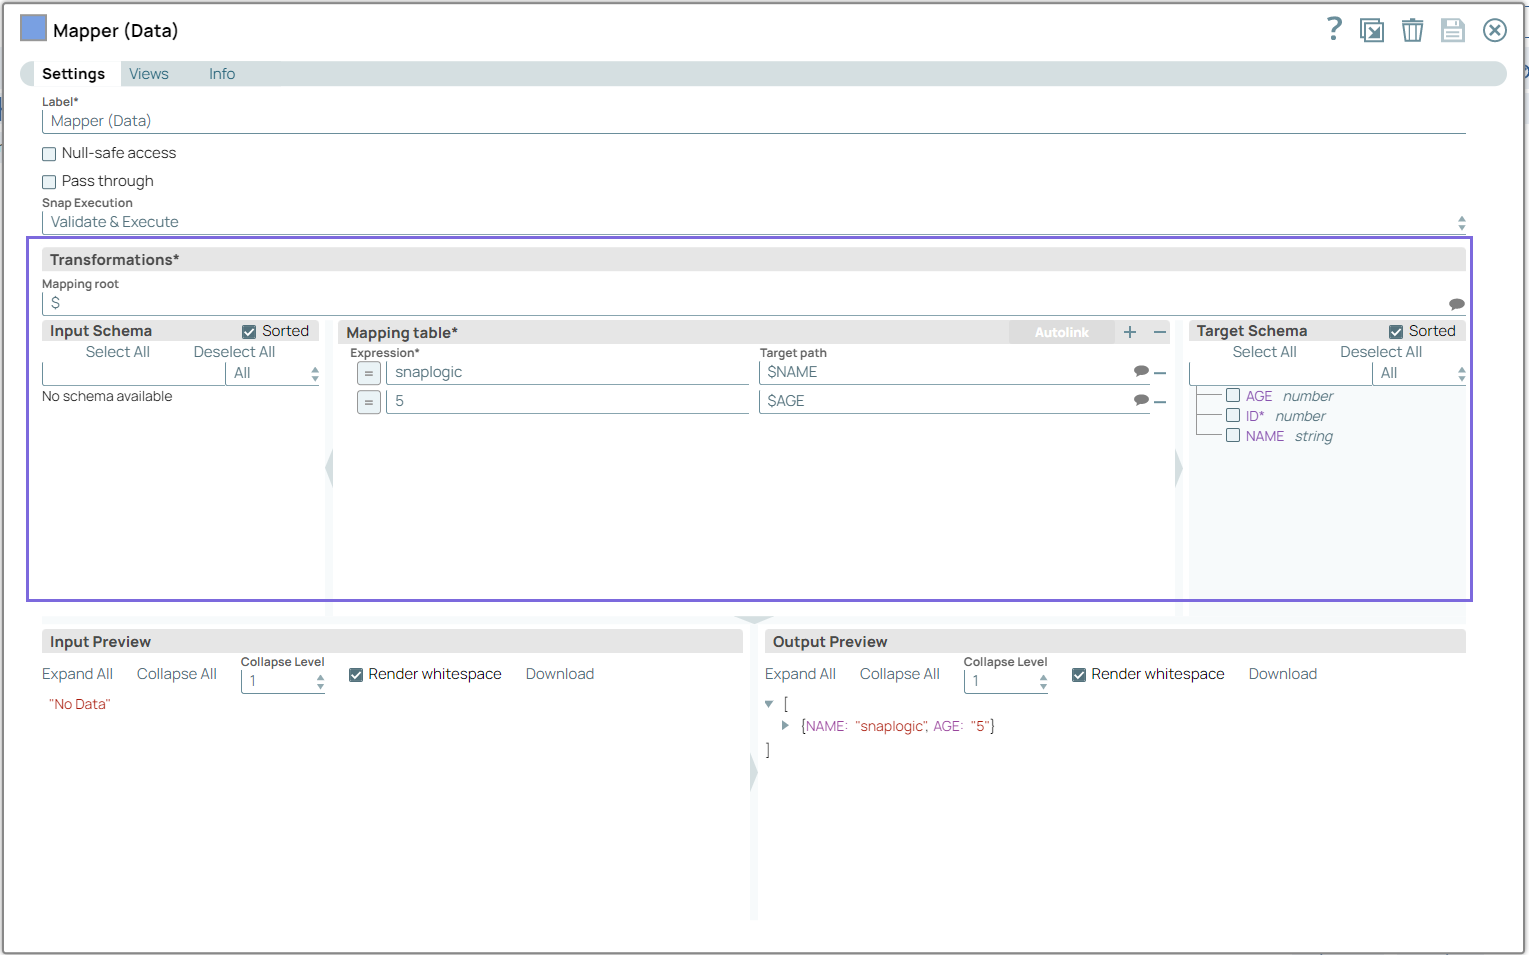This screenshot has height=955, width=1529.
Task: Click Download in the Output Preview
Action: 1282,674
